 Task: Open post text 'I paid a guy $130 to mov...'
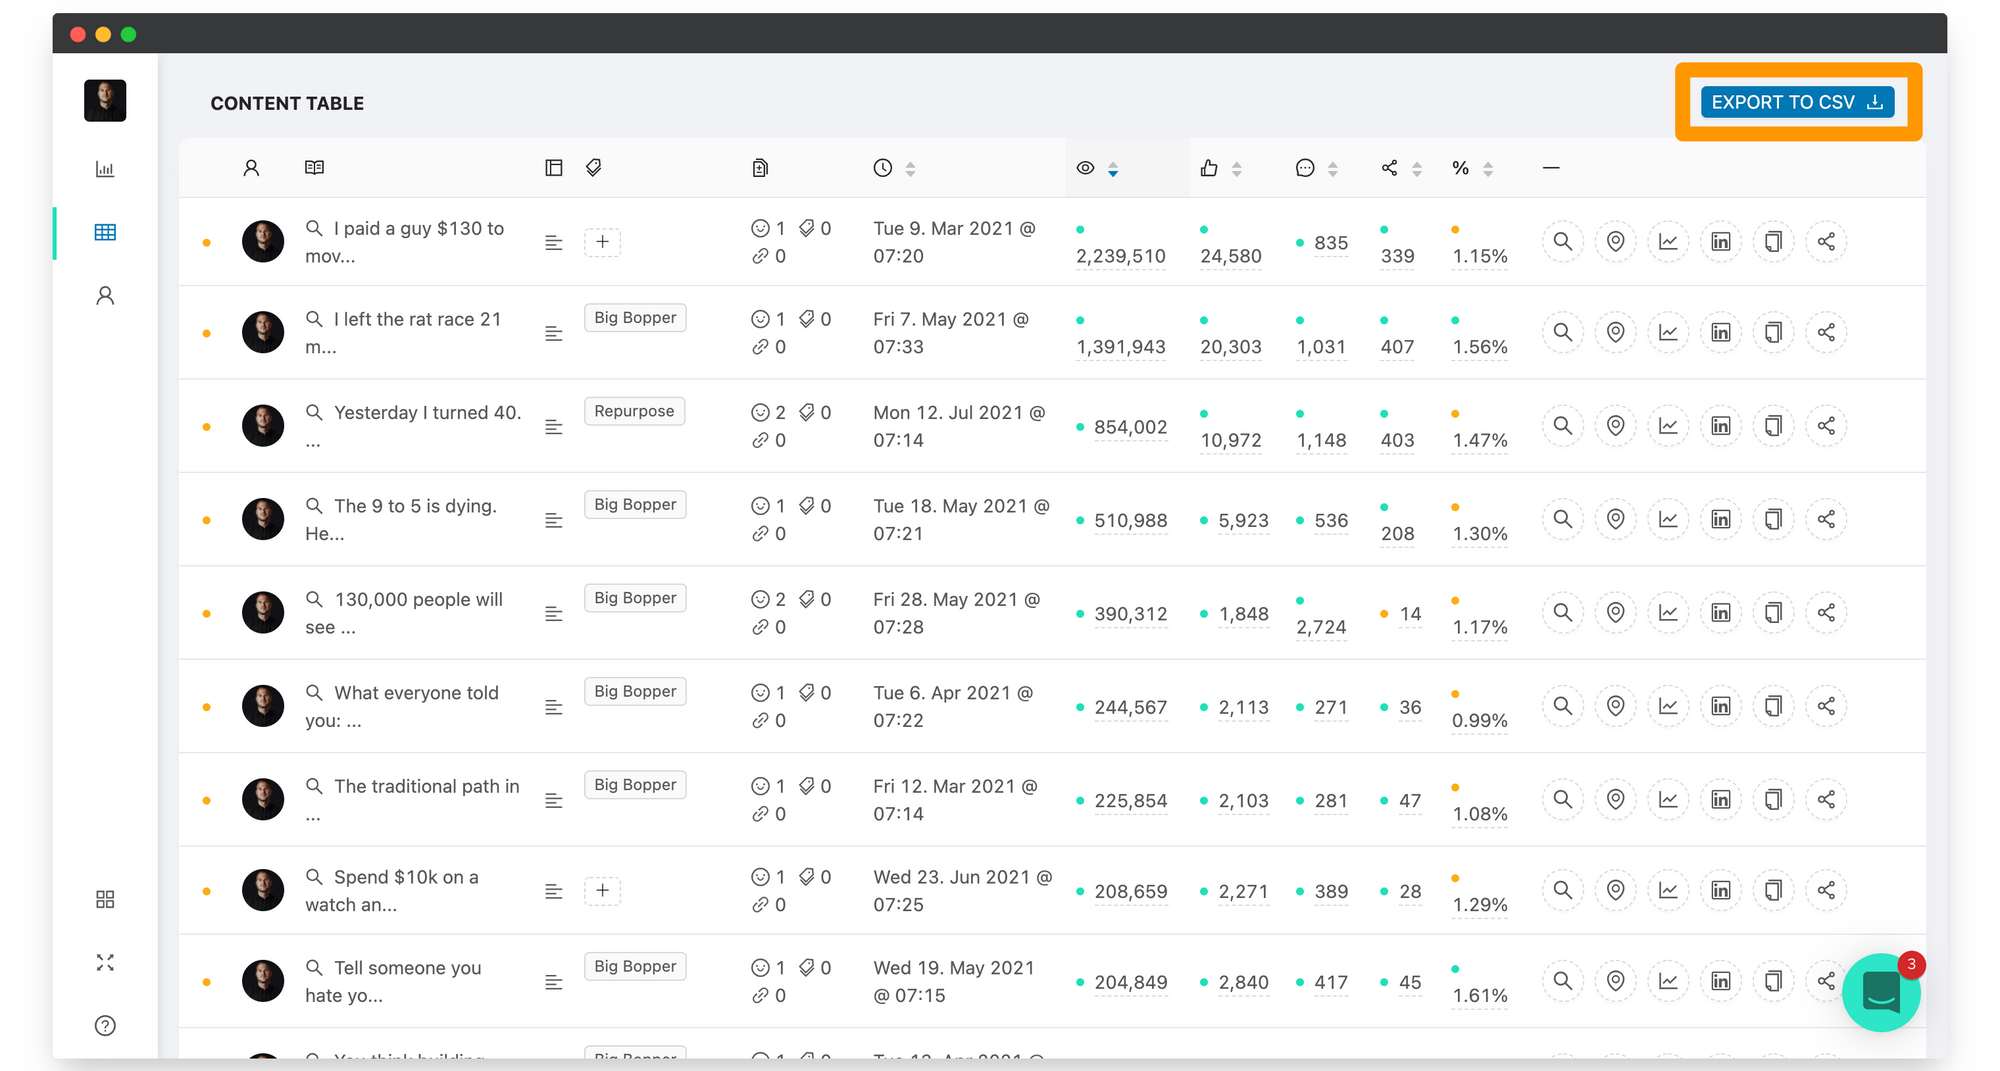(x=405, y=242)
